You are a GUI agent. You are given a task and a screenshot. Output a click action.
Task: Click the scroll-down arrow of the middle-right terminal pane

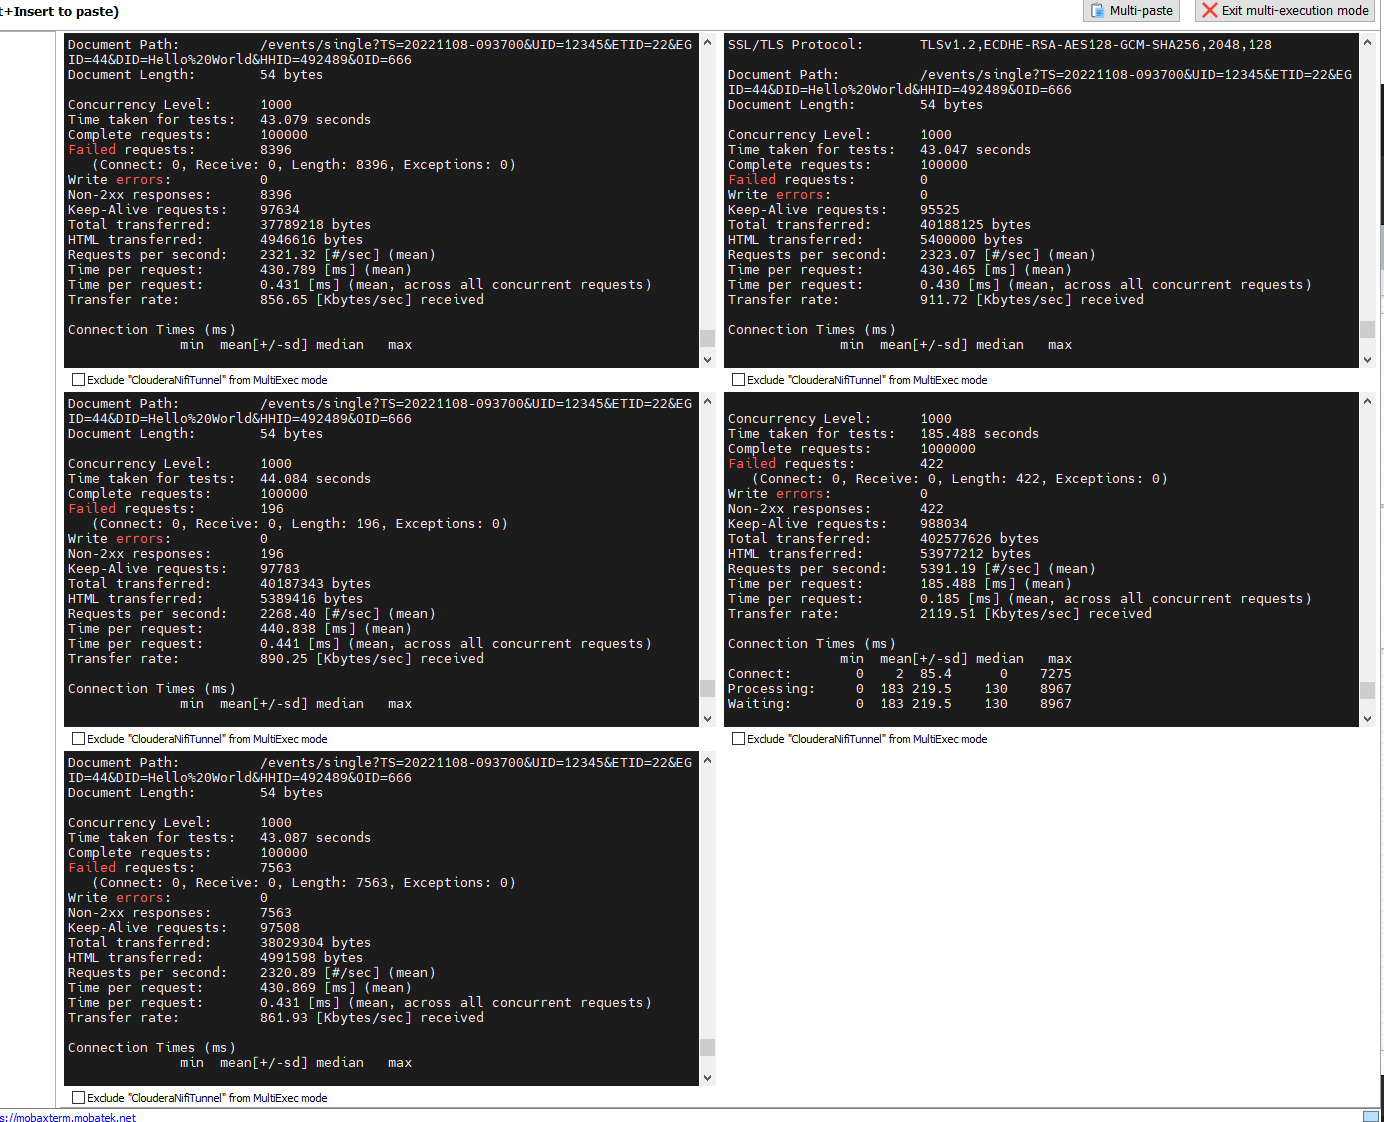coord(1368,718)
